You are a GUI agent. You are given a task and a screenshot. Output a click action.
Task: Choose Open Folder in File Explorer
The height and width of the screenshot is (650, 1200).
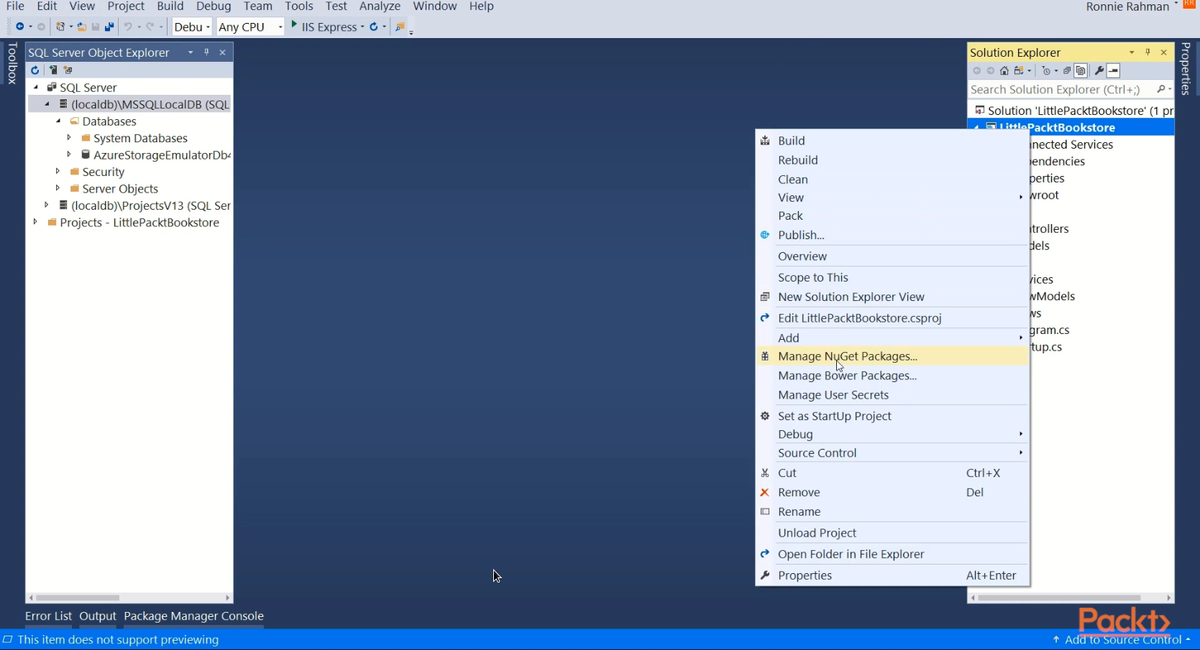[851, 554]
